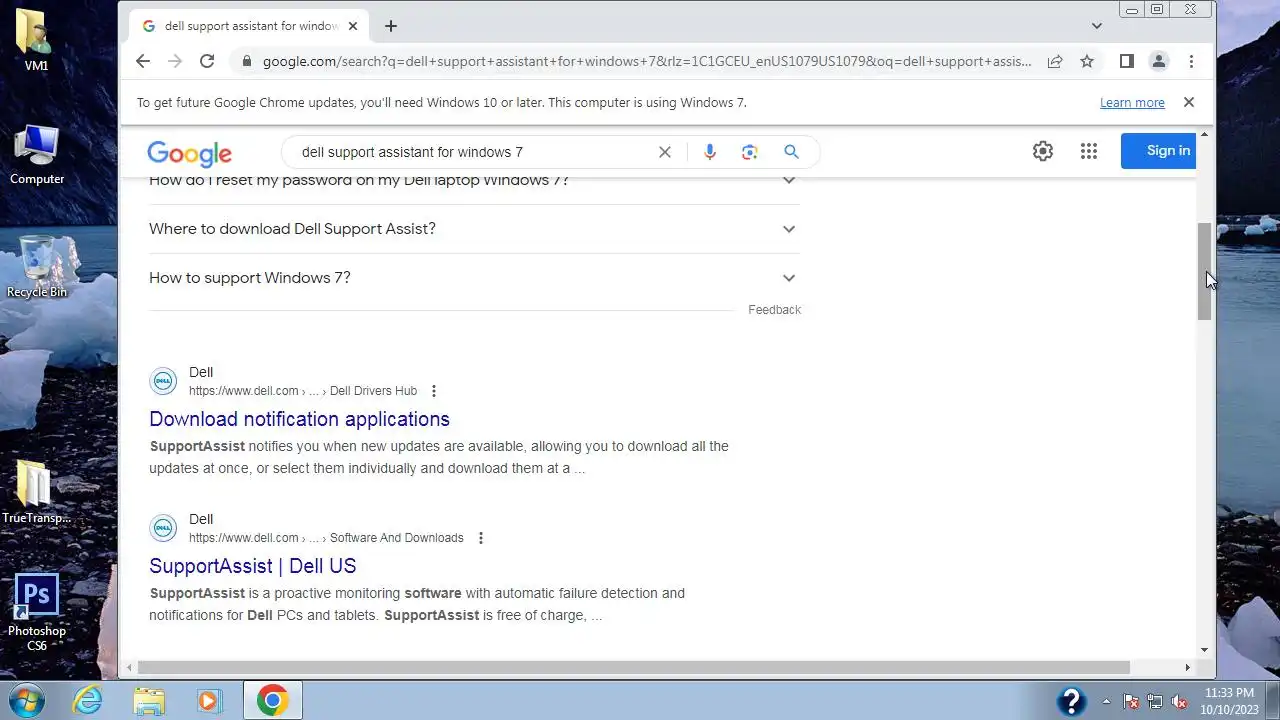This screenshot has height=720, width=1280.
Task: Click the Chrome address bar URL
Action: tap(646, 61)
